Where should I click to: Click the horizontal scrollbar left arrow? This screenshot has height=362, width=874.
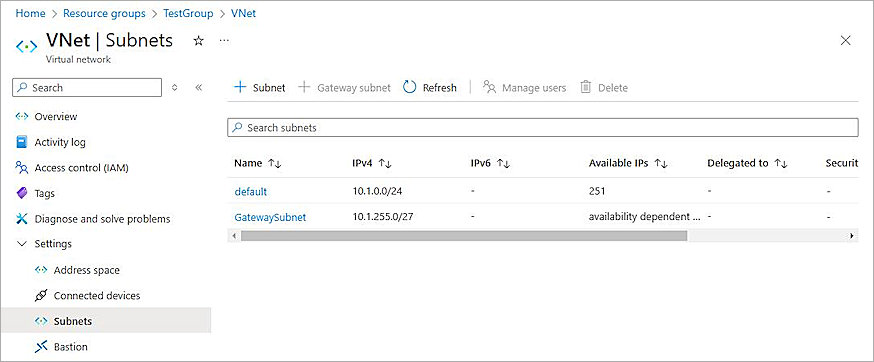pyautogui.click(x=234, y=236)
